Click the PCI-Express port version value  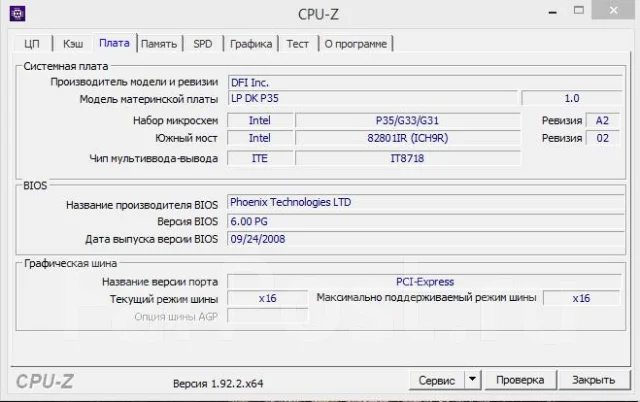(x=424, y=282)
